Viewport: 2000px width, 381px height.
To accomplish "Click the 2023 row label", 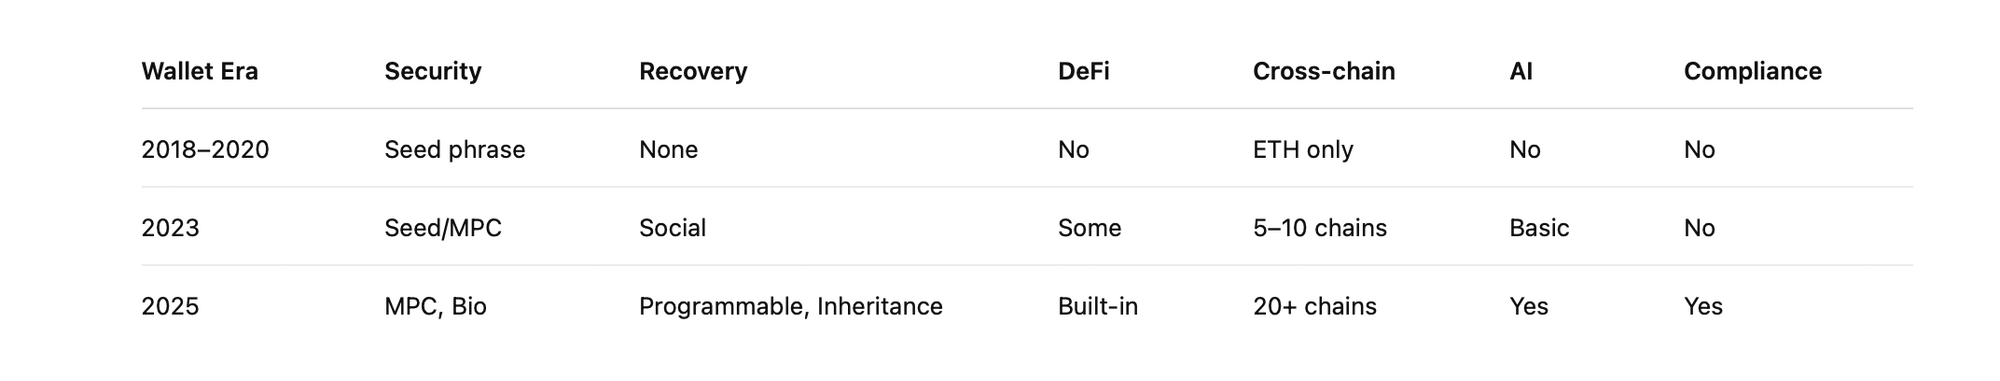I will pyautogui.click(x=170, y=227).
